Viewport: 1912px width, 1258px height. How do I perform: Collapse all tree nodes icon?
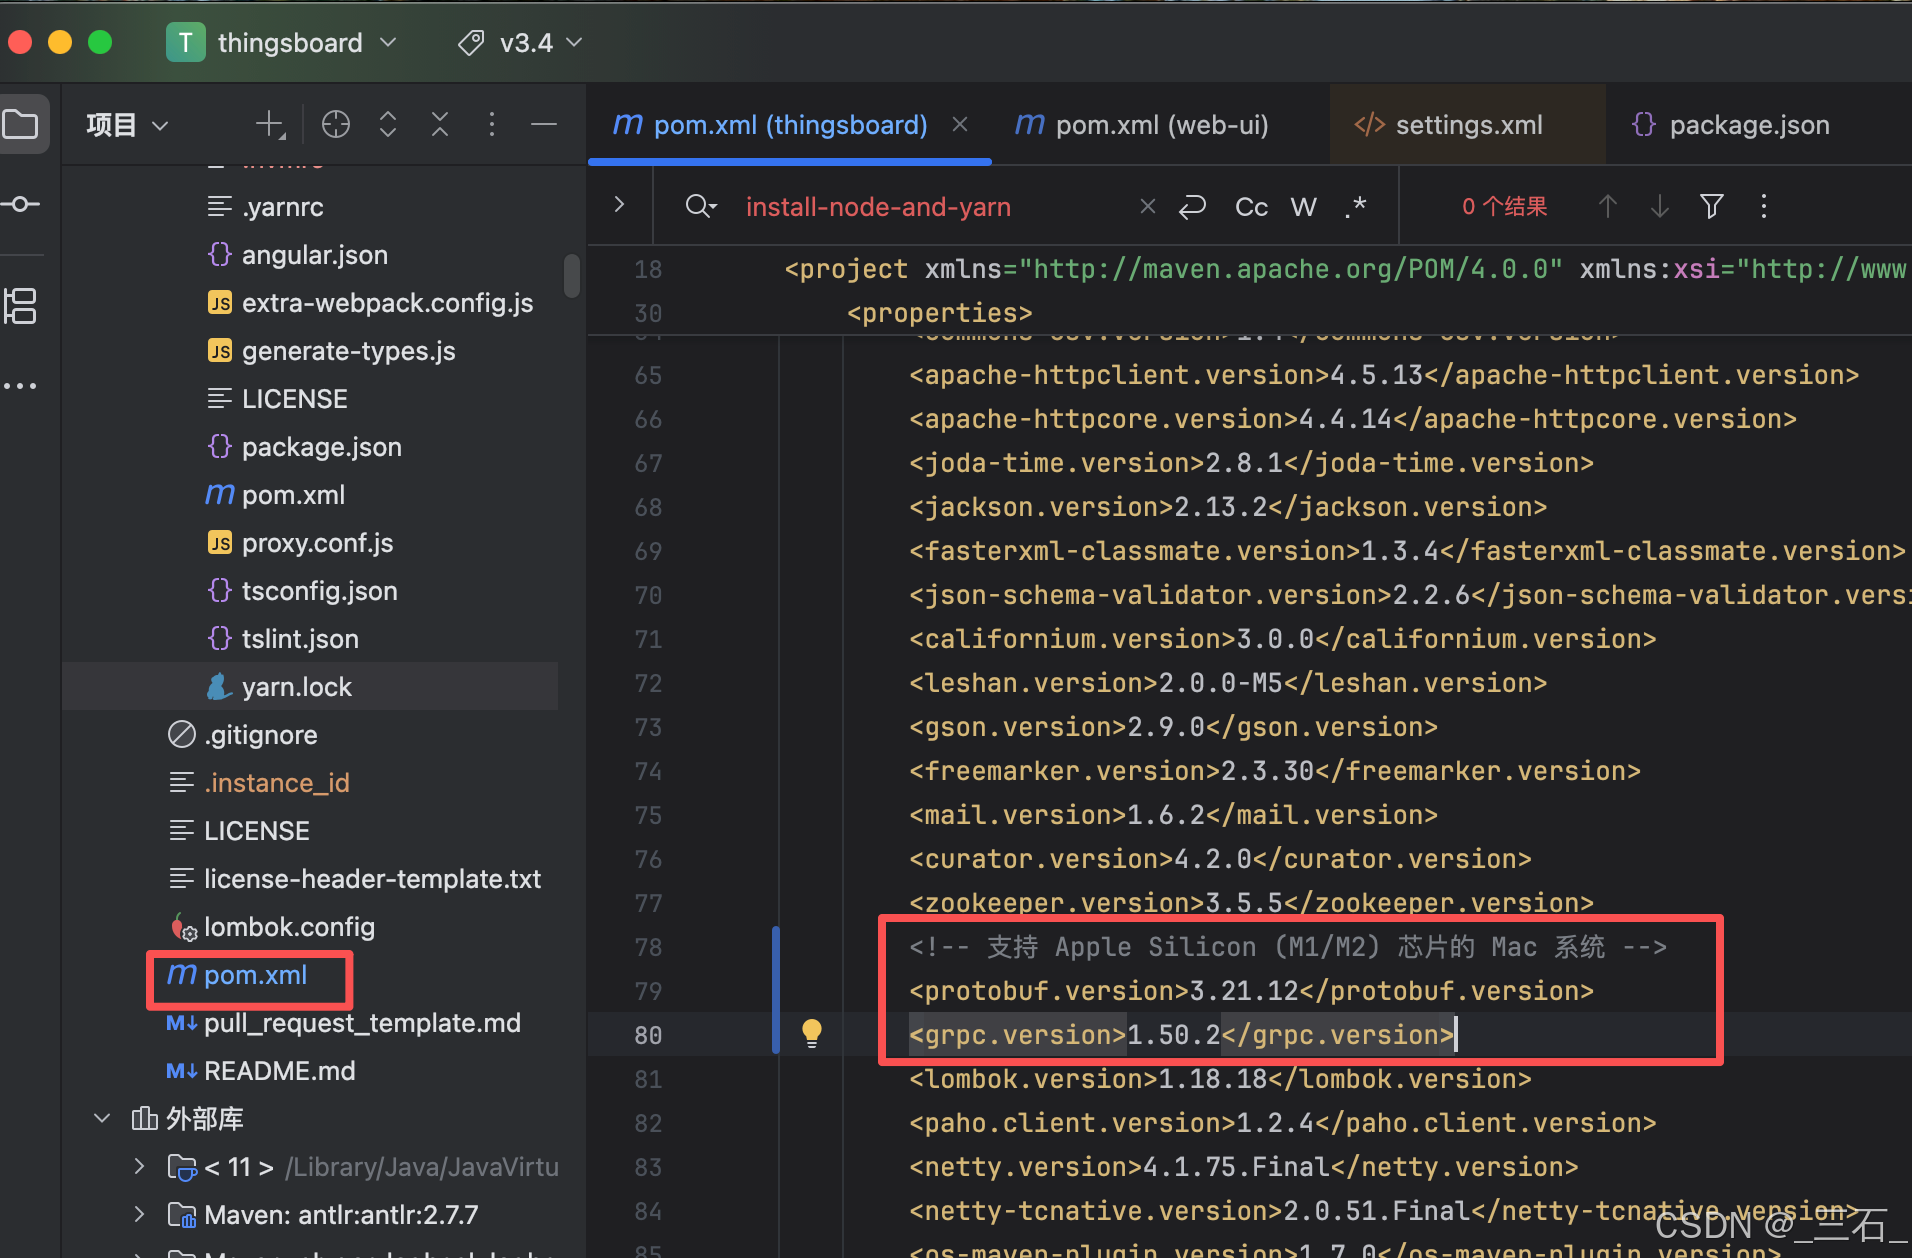440,124
